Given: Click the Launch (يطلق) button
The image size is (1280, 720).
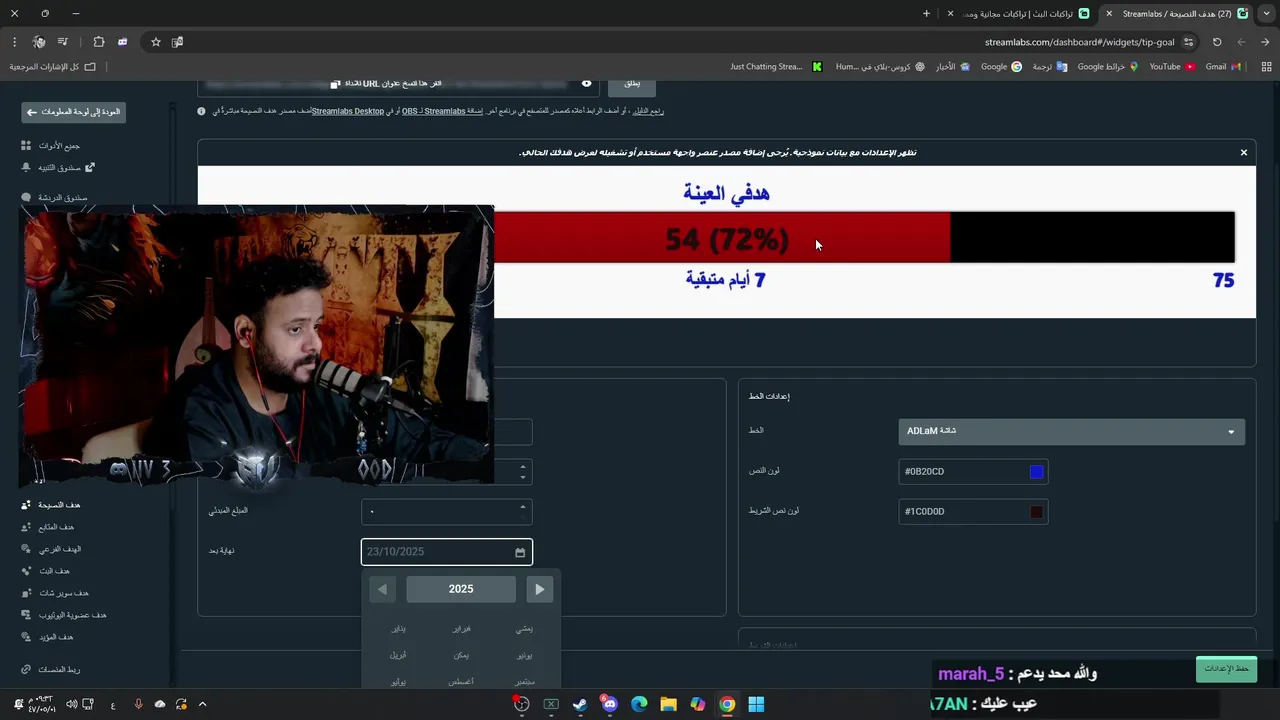Looking at the screenshot, I should pyautogui.click(x=632, y=86).
